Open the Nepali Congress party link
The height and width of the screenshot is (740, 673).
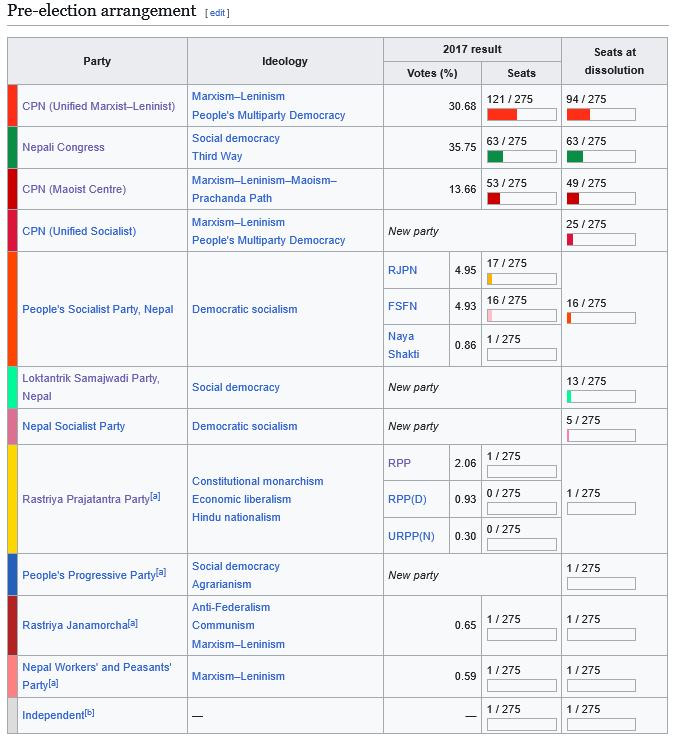tap(63, 147)
